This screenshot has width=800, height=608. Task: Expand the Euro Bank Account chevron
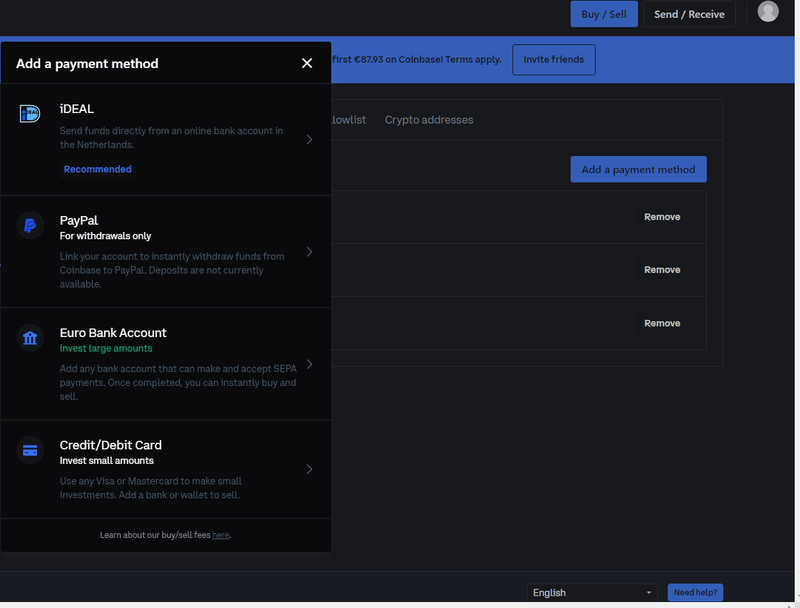pyautogui.click(x=309, y=364)
